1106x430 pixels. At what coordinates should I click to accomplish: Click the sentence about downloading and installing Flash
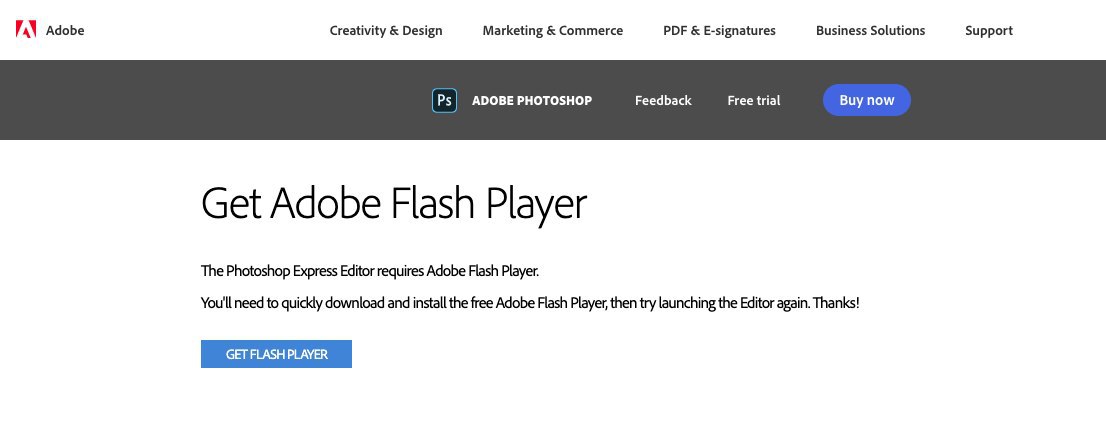point(530,303)
